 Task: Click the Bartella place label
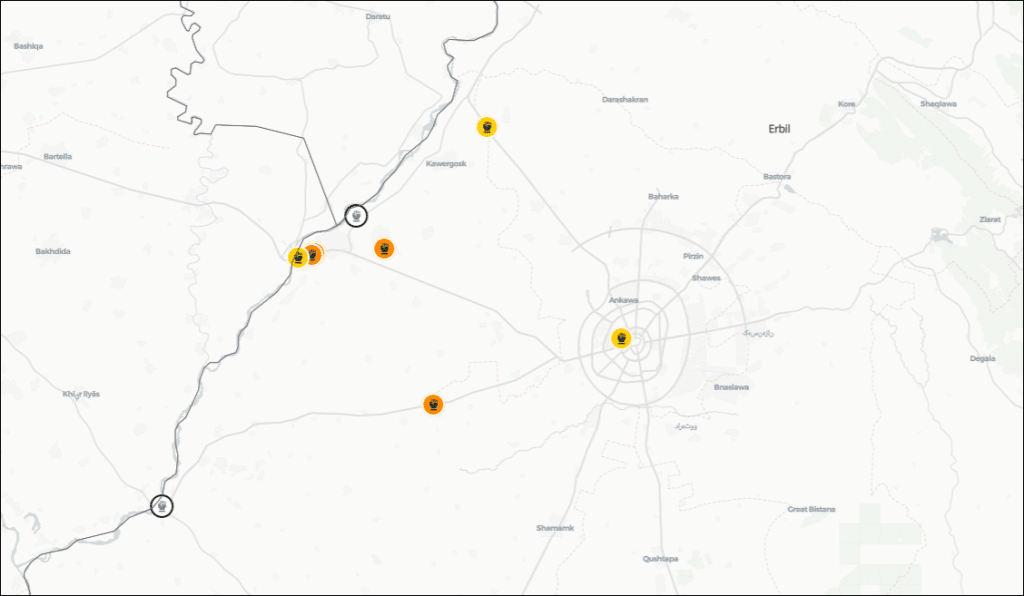pyautogui.click(x=58, y=157)
